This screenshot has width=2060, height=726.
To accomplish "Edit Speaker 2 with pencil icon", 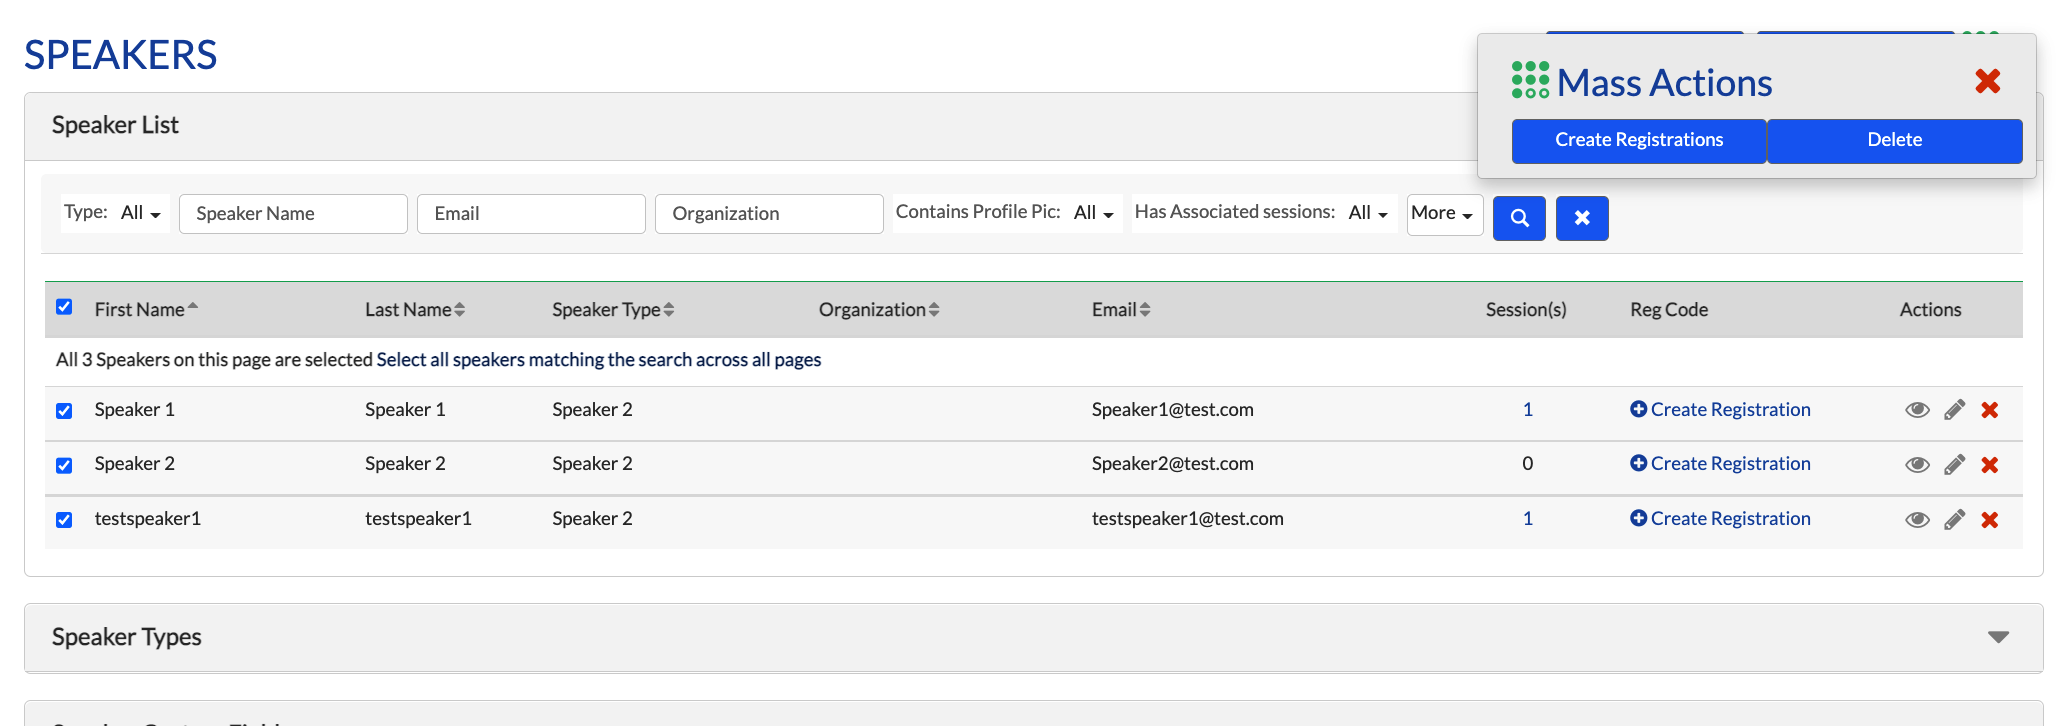I will coord(1954,465).
